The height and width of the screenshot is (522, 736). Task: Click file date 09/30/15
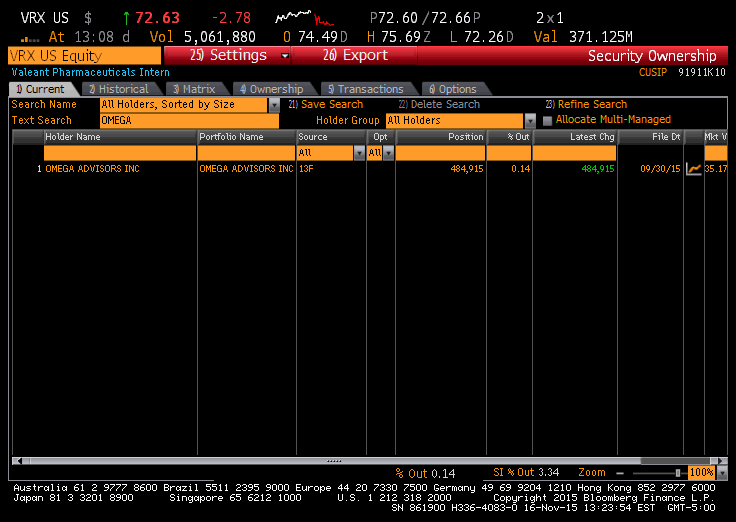(x=660, y=169)
